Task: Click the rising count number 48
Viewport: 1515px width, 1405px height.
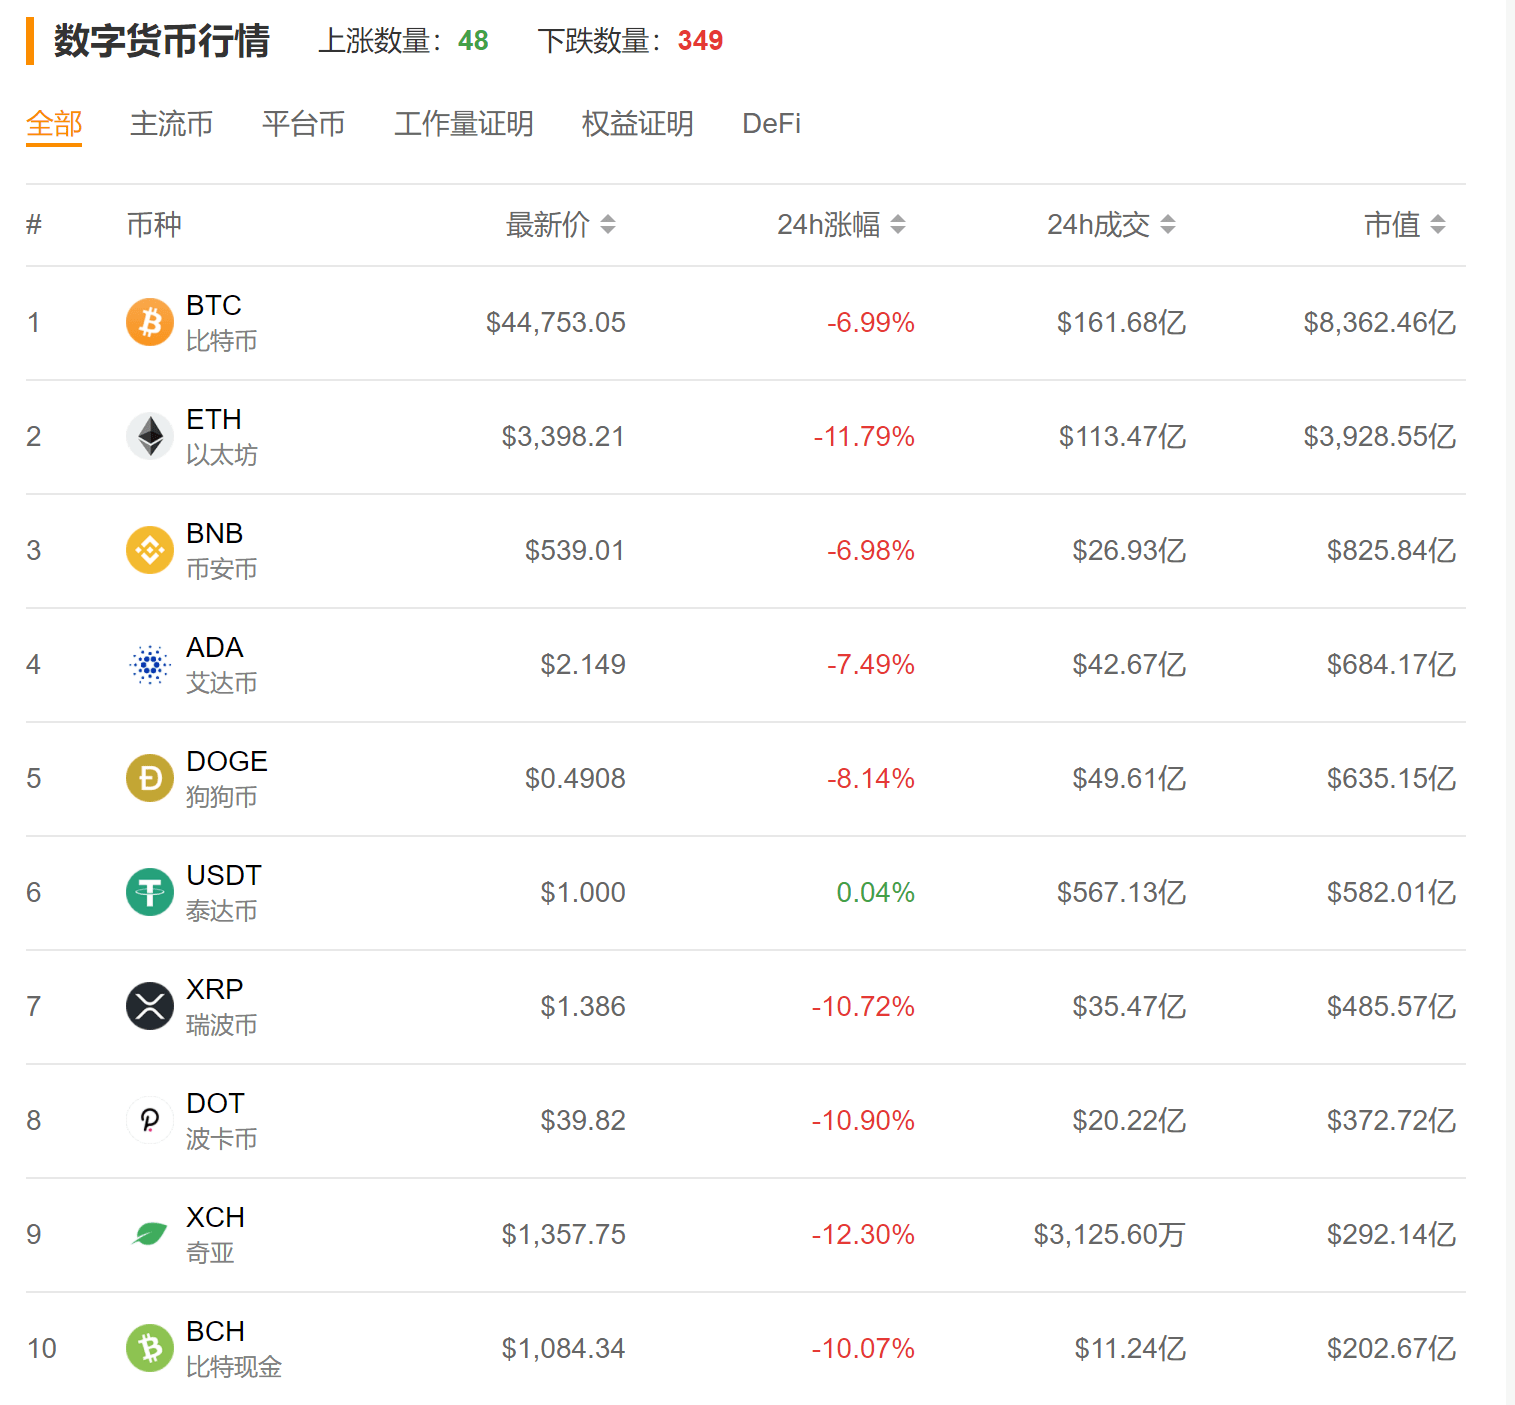Action: (474, 41)
